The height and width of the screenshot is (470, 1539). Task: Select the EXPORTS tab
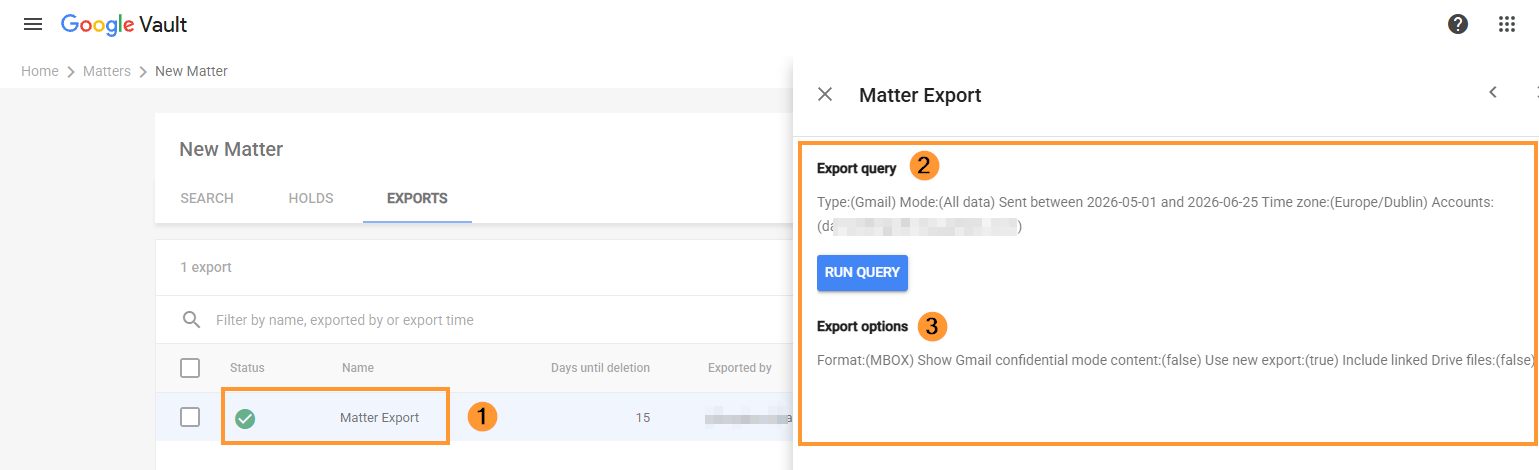[417, 198]
